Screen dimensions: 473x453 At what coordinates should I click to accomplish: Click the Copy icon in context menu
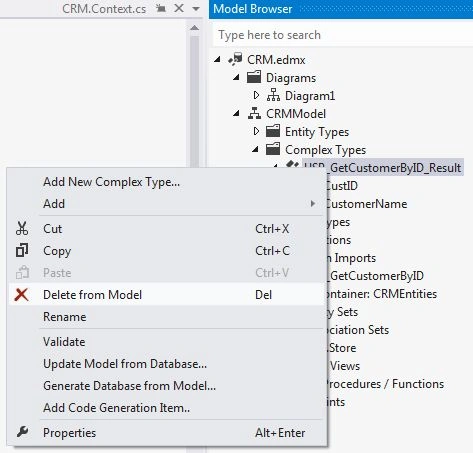coord(22,251)
